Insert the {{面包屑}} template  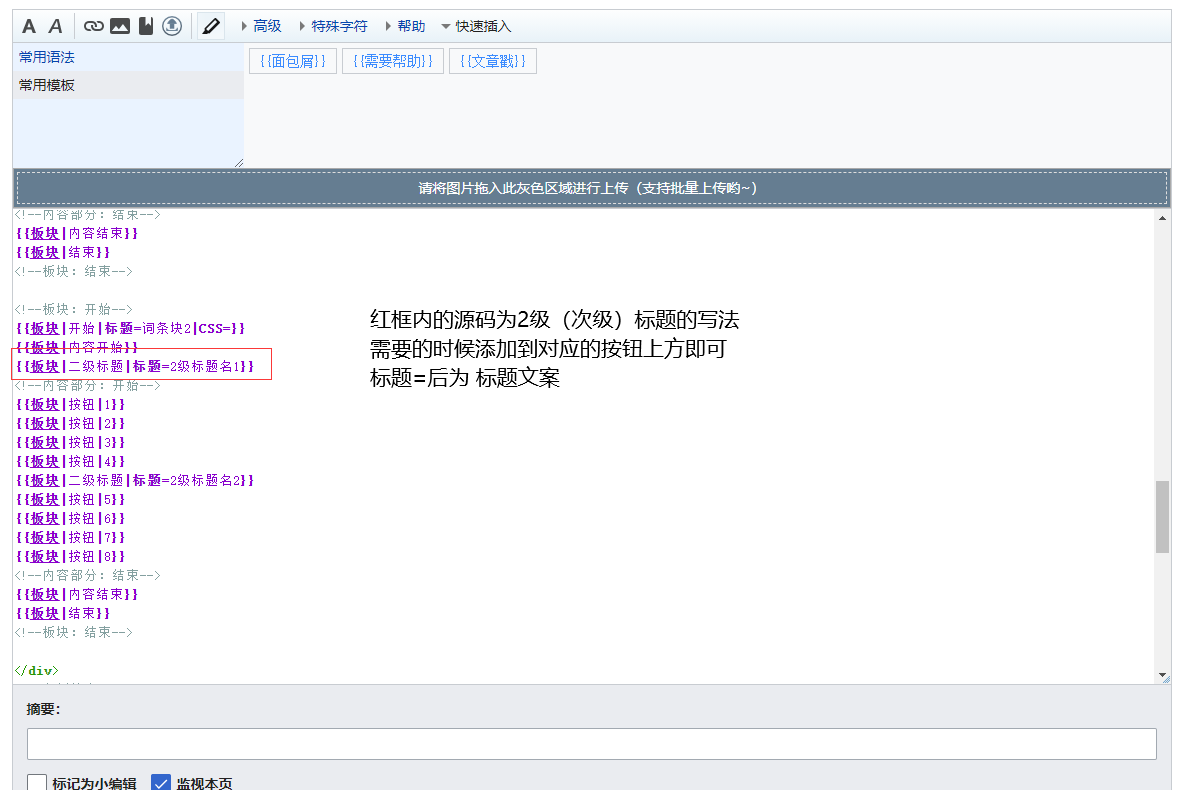point(293,61)
